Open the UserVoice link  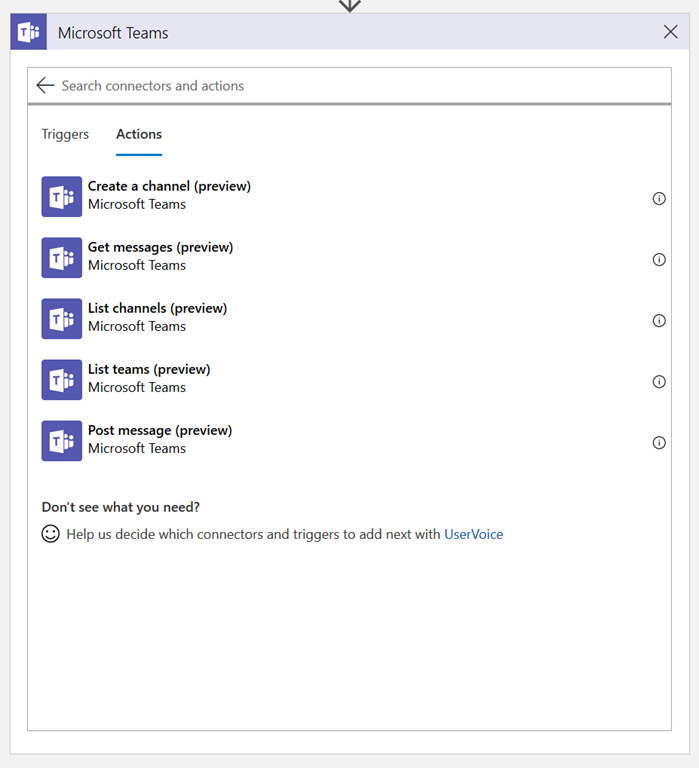click(473, 534)
